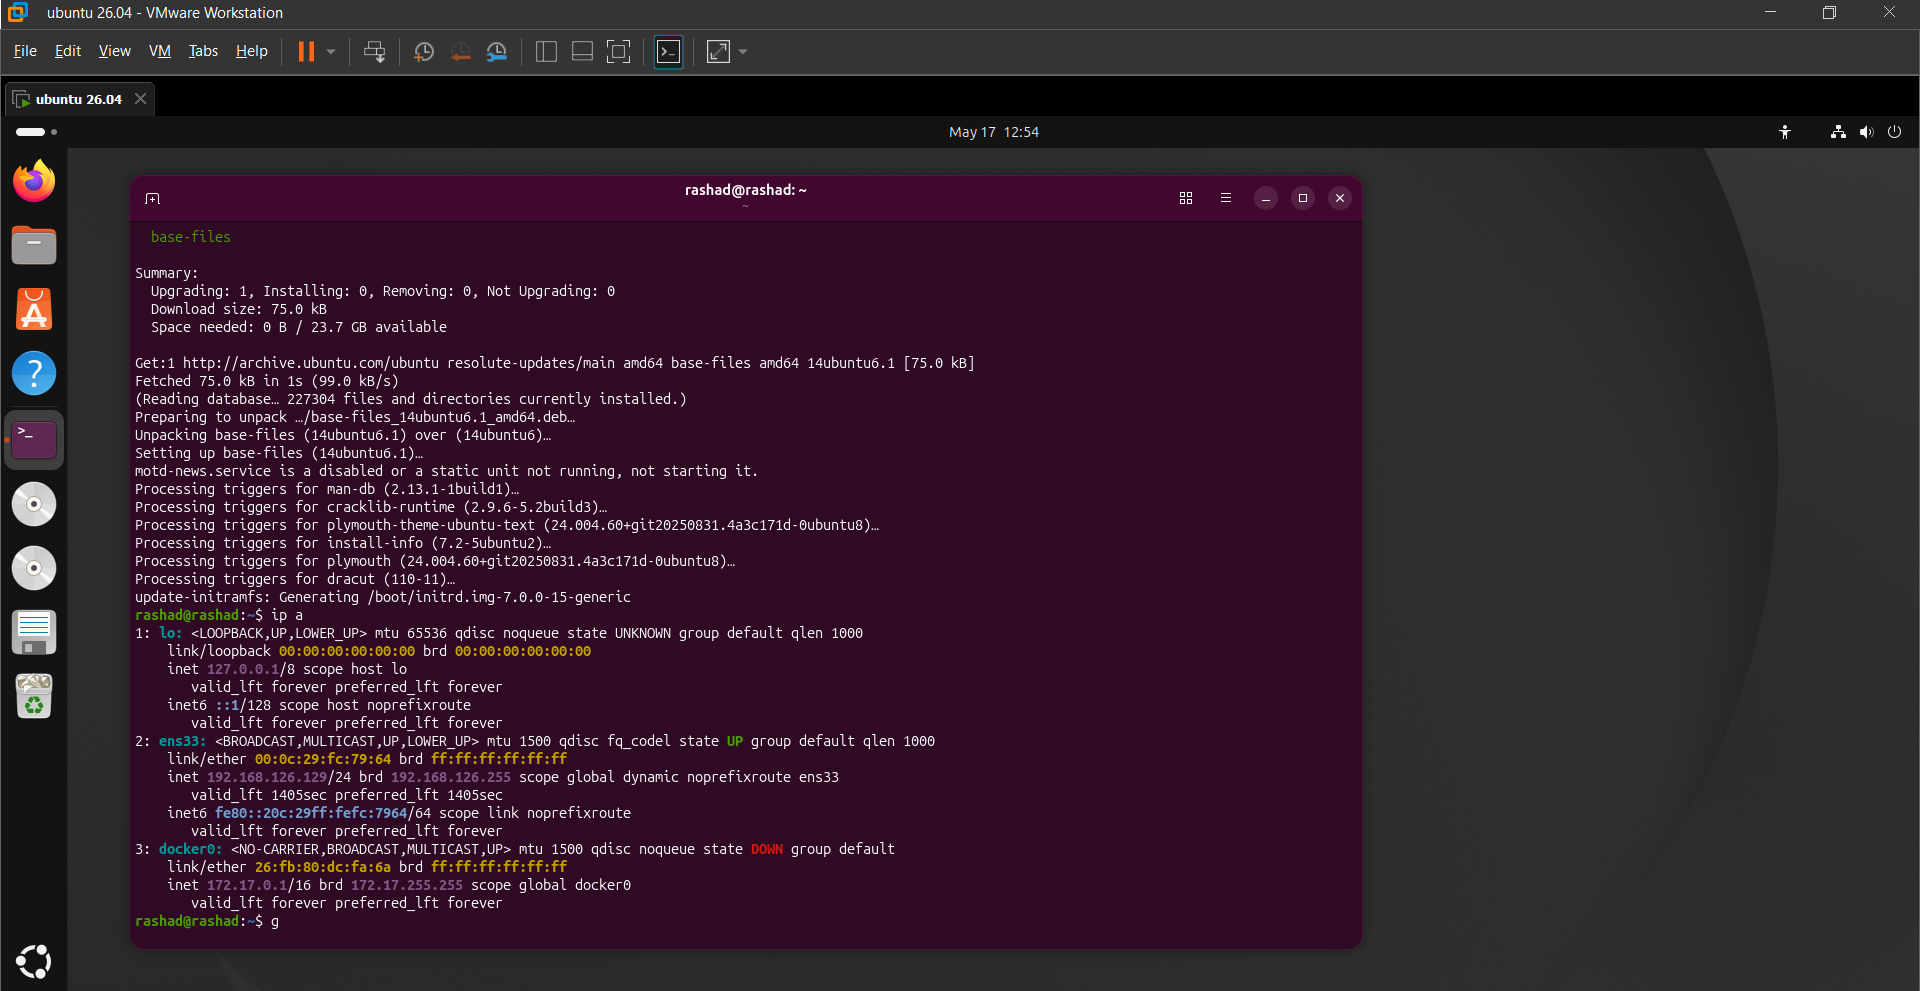Open the View menu

114,51
